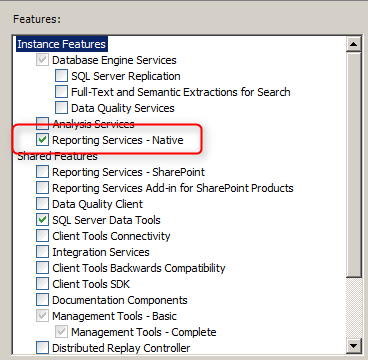Enable the Distributed Replay Controller checkbox
The width and height of the screenshot is (368, 360).
42,348
